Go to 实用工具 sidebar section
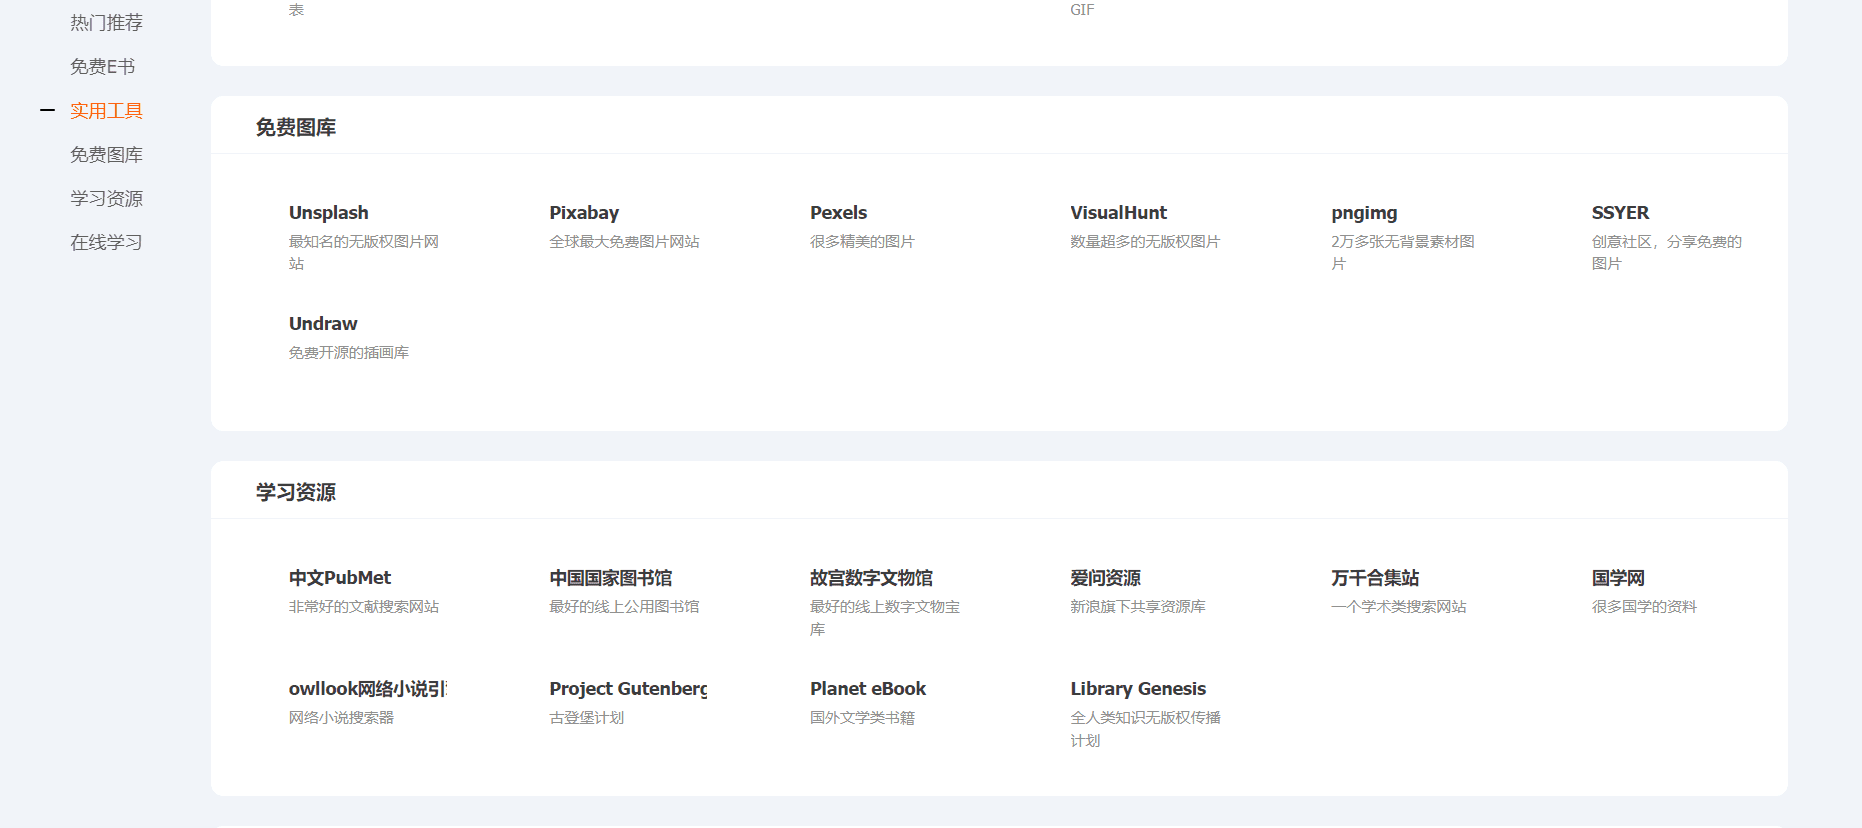The image size is (1862, 828). pyautogui.click(x=106, y=110)
